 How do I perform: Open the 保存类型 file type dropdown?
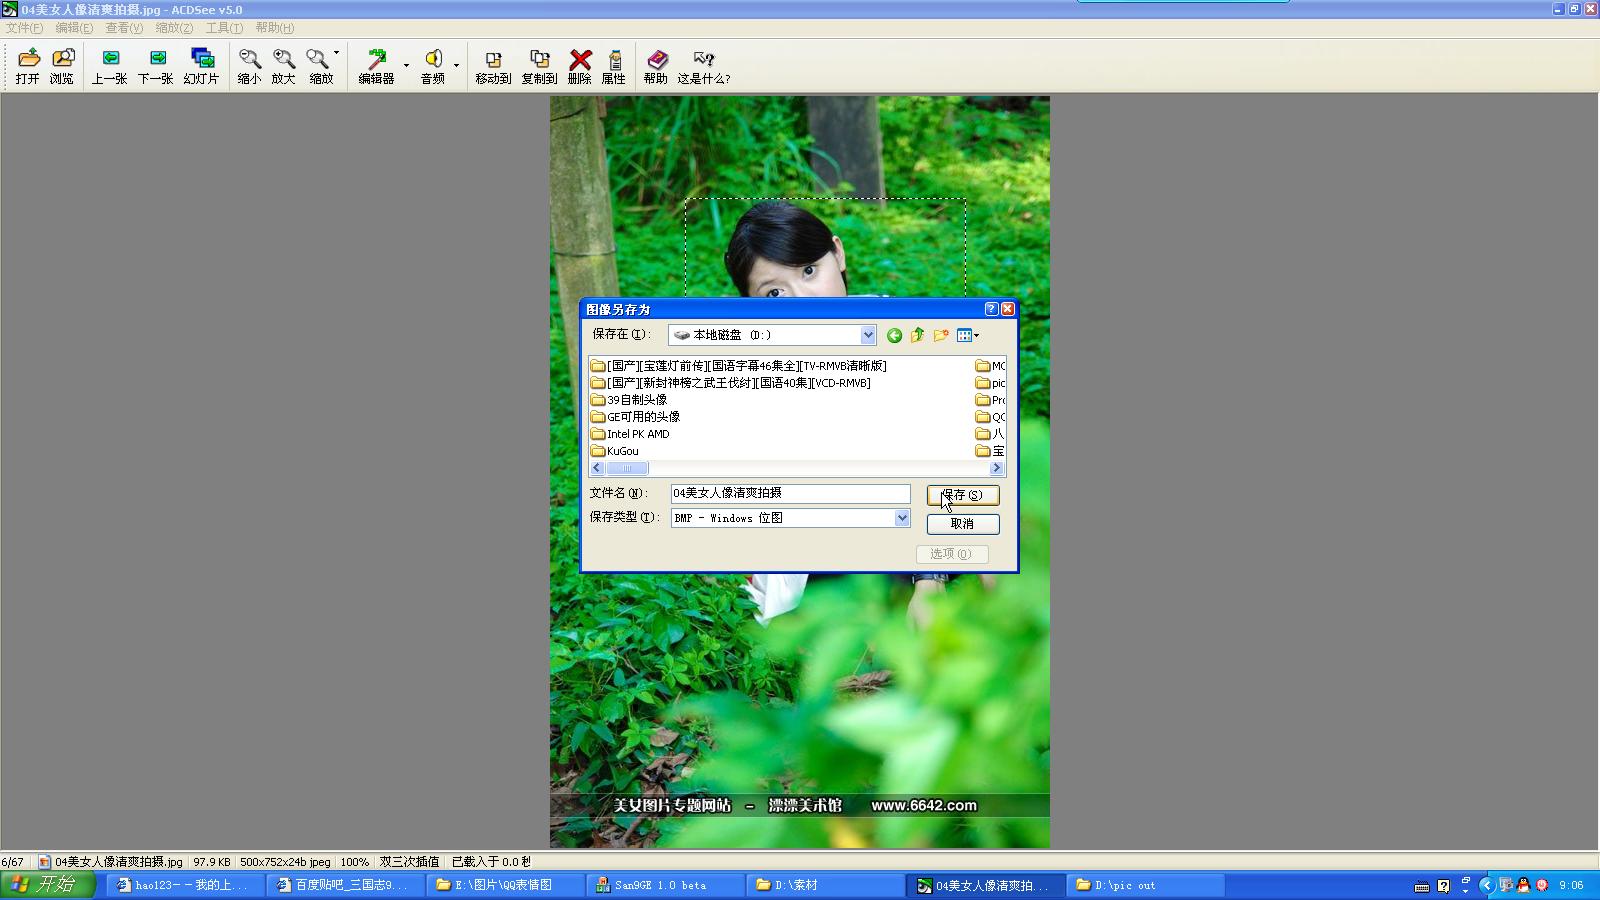[x=901, y=518]
